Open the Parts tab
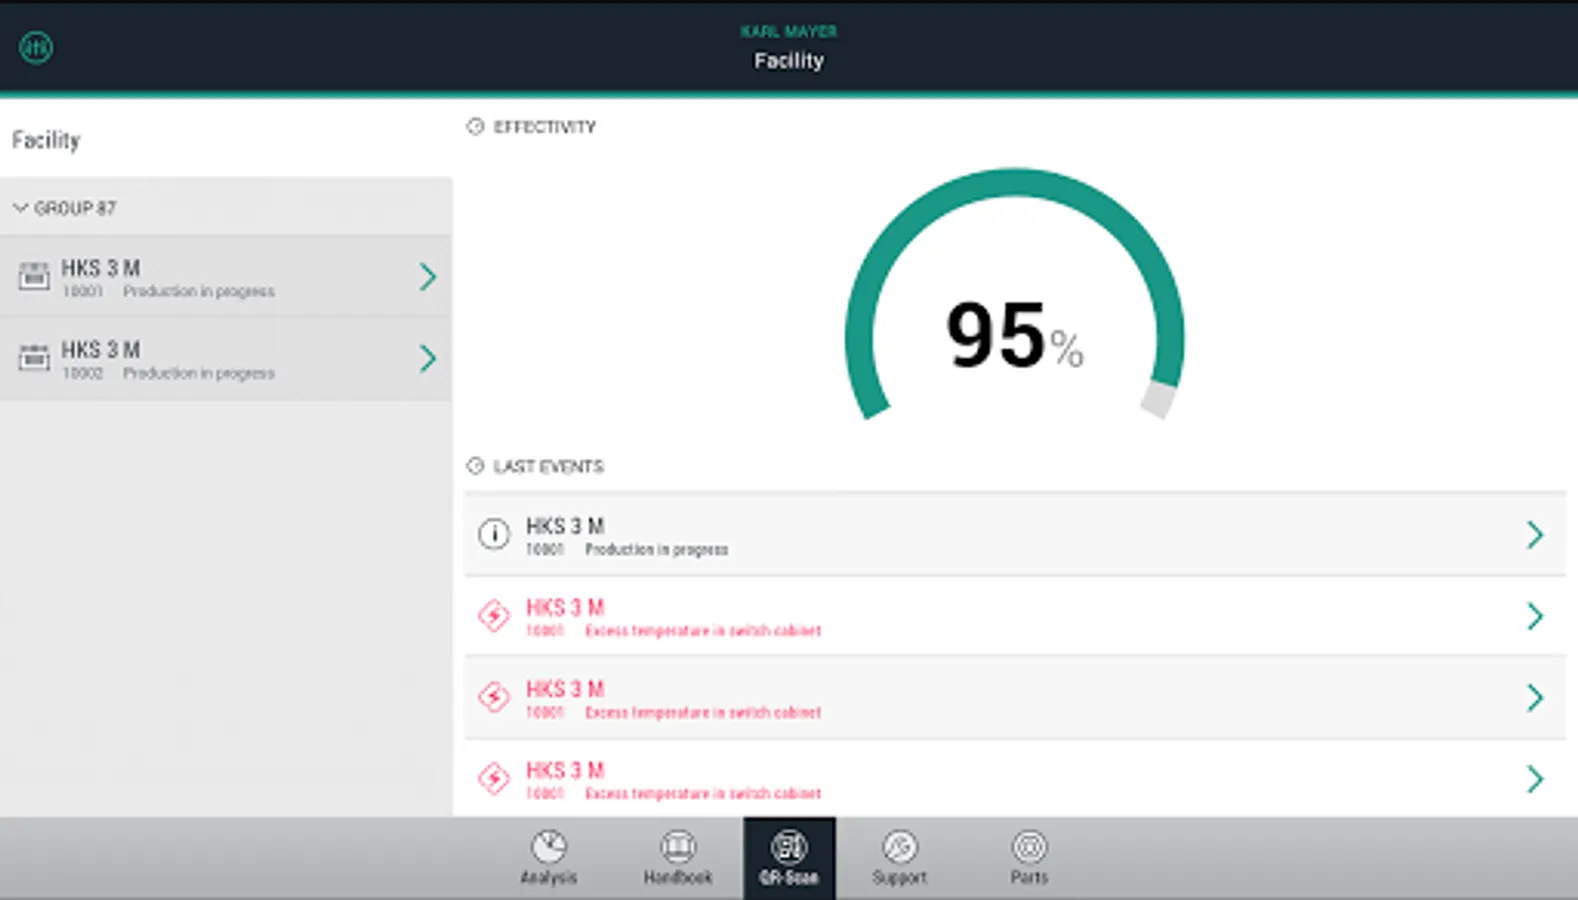 click(1029, 858)
